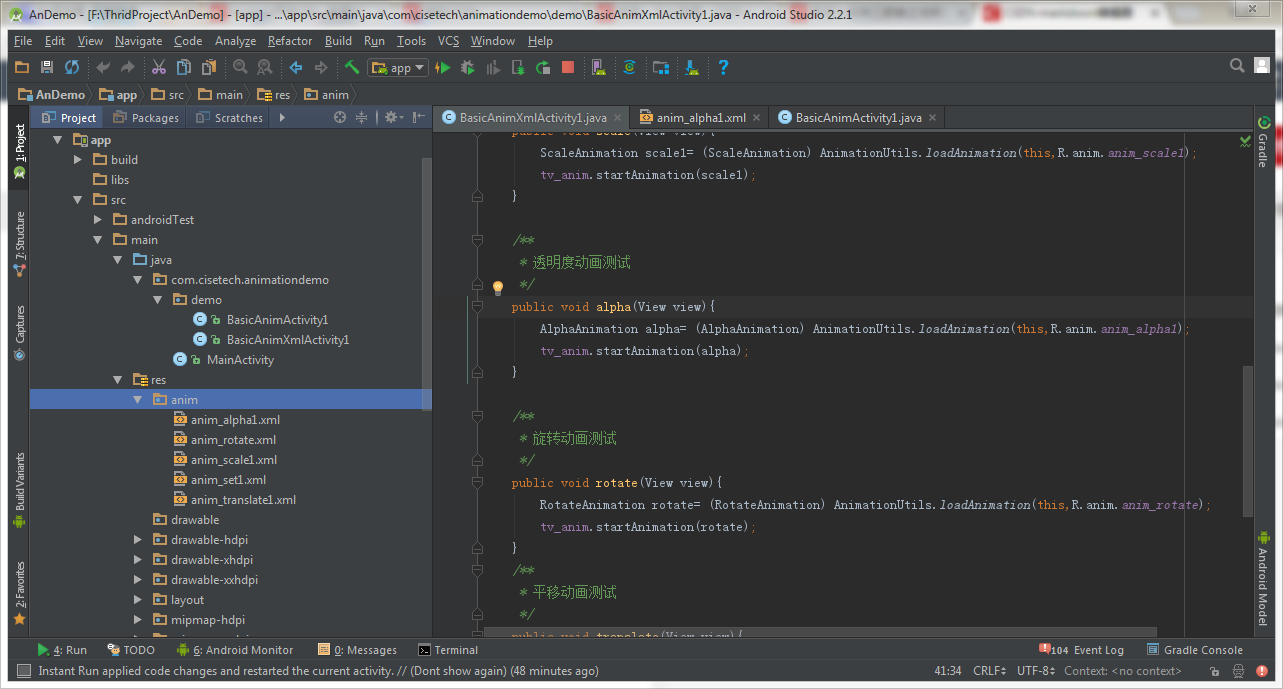Open the AVD Manager icon
This screenshot has height=689, width=1283.
pos(598,67)
